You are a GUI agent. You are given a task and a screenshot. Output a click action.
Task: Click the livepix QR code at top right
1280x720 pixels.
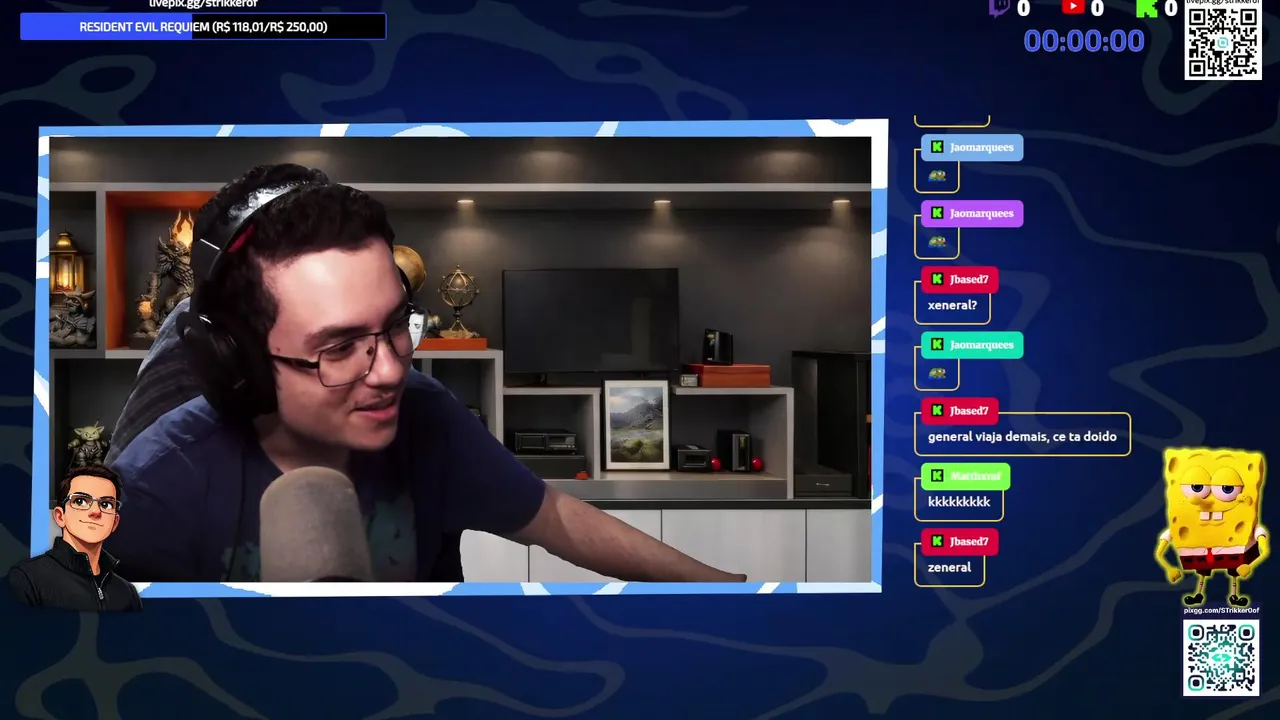[x=1222, y=43]
